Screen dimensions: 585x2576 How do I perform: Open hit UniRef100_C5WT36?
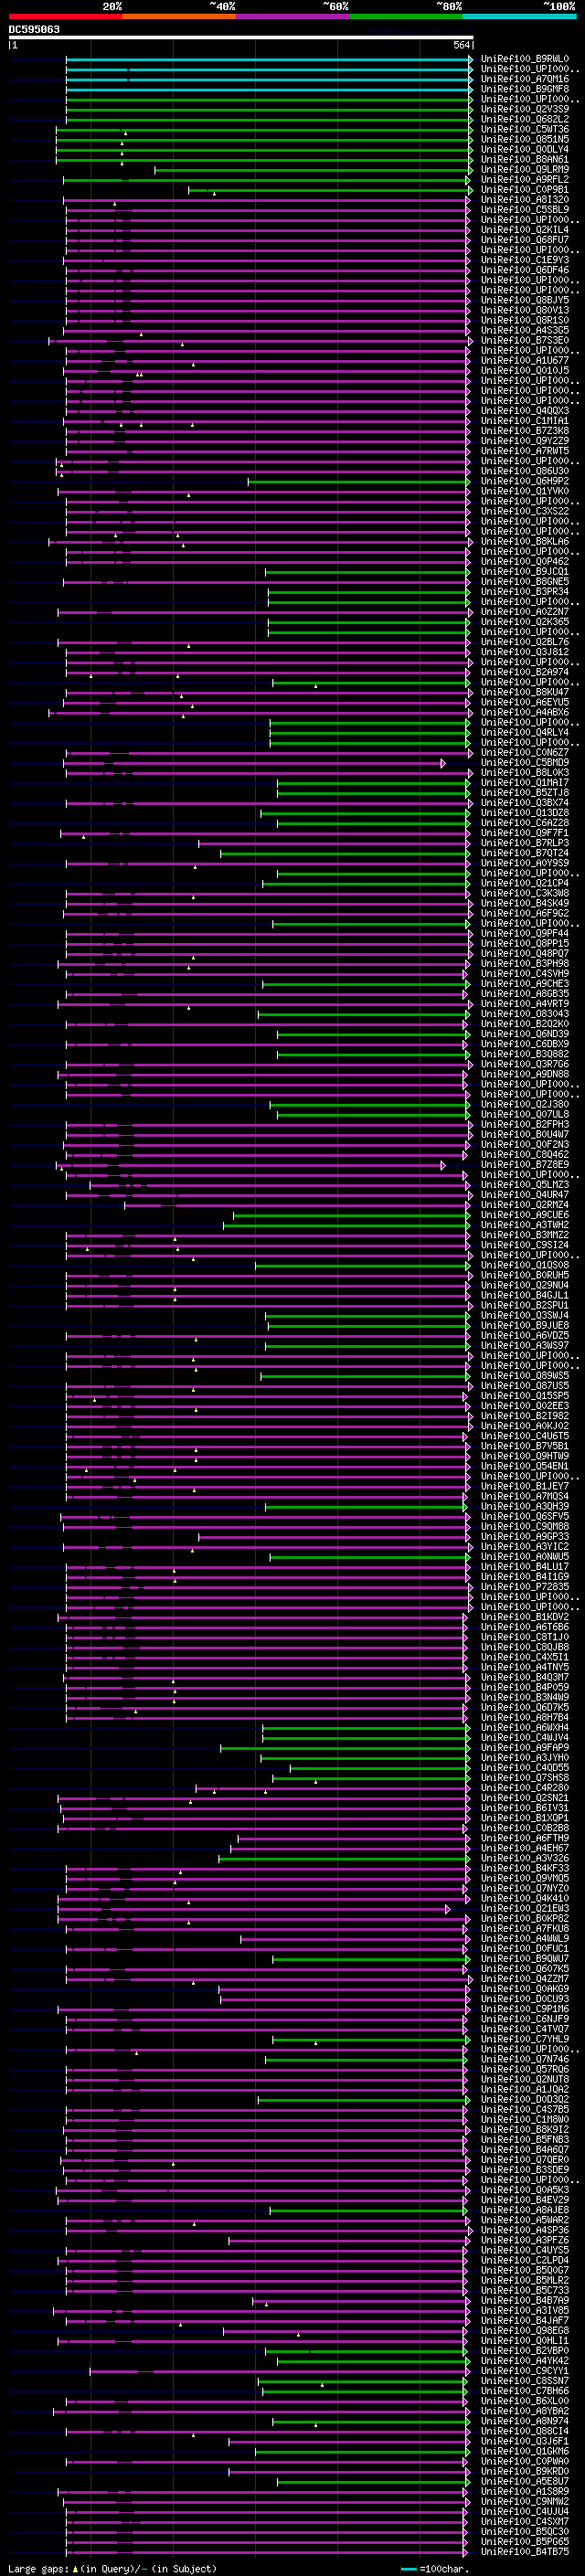coord(525,129)
